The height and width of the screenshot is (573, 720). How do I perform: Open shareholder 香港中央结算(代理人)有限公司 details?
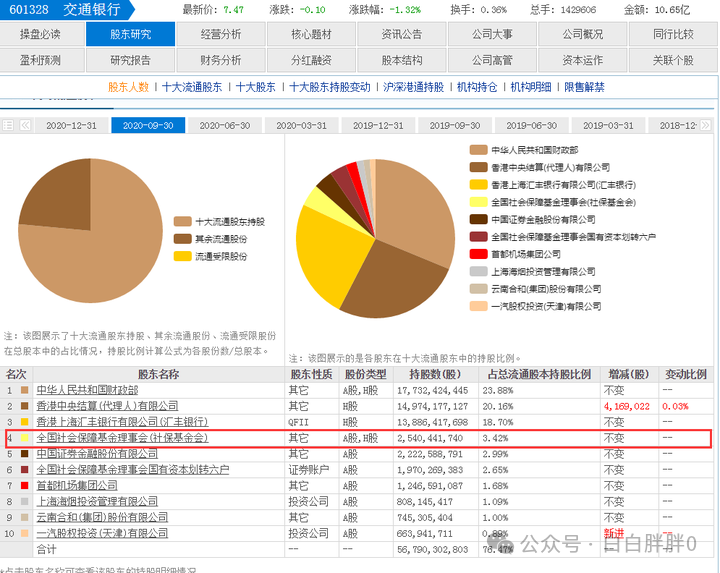click(x=107, y=406)
